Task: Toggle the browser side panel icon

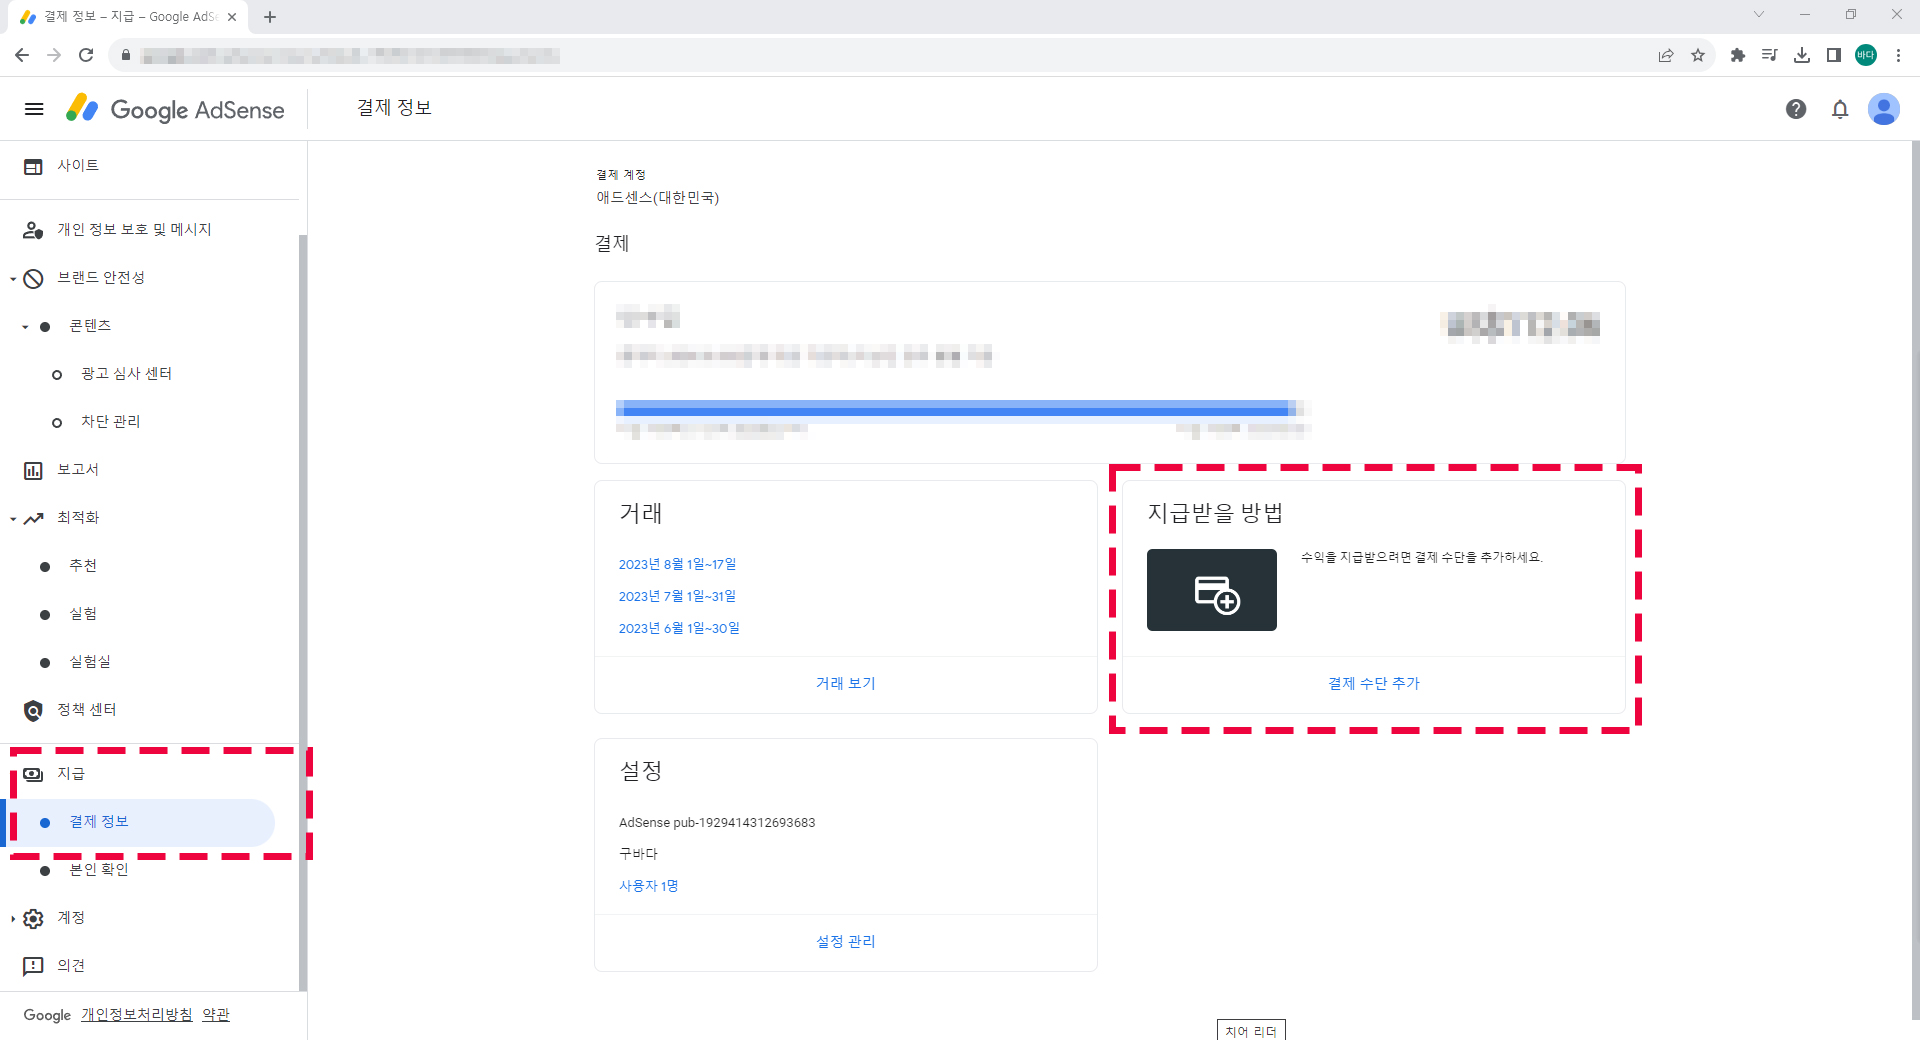Action: pyautogui.click(x=1834, y=55)
